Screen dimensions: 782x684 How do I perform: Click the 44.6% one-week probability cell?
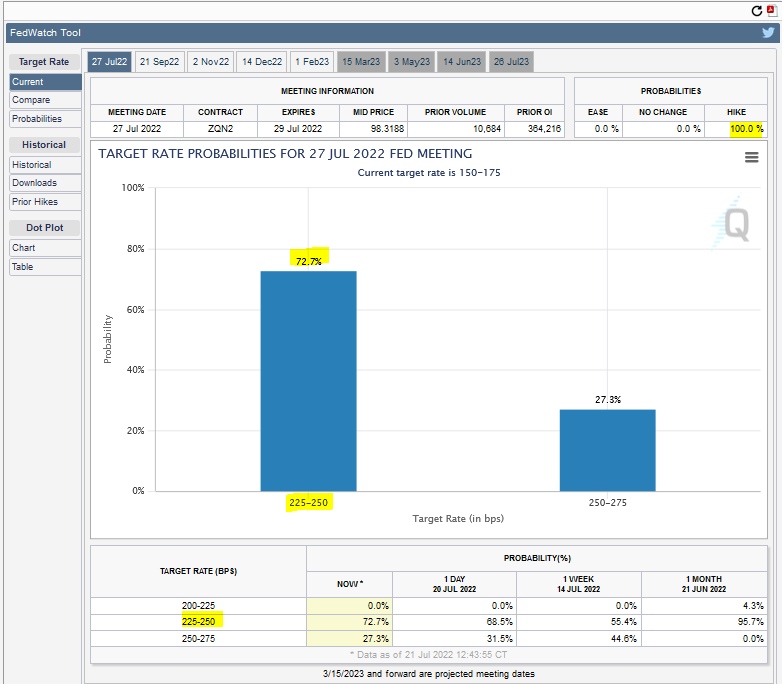[579, 639]
